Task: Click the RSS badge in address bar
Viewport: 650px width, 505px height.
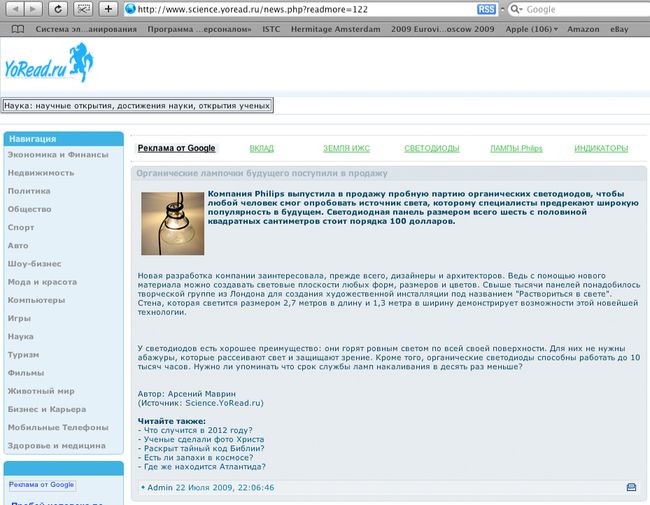Action: click(486, 9)
